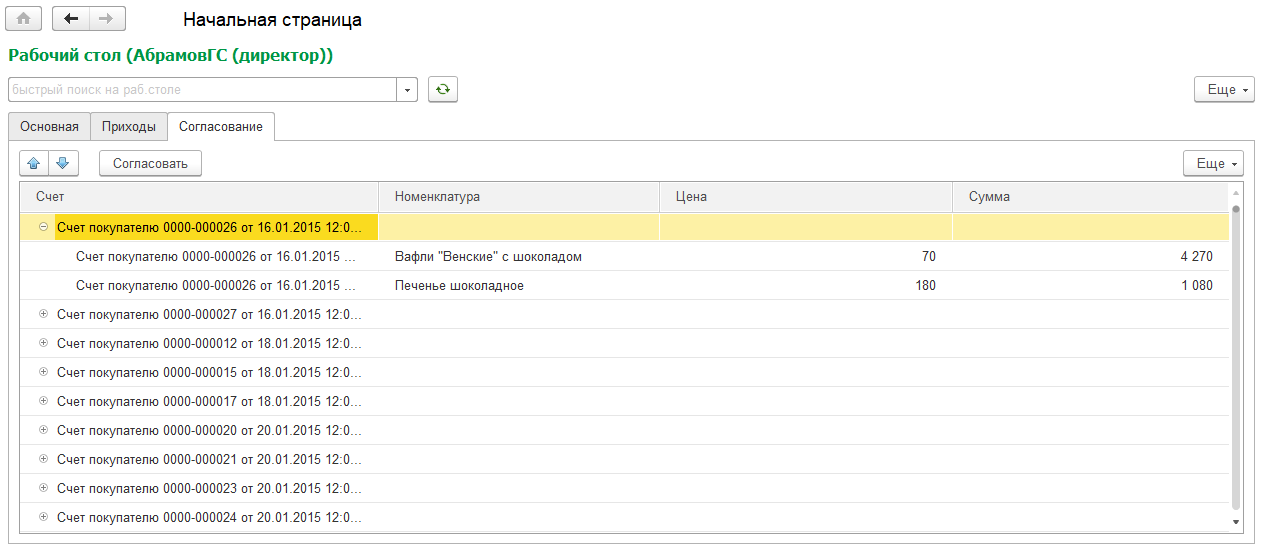Viewport: 1261px width, 549px height.
Task: Select the sum cell 1 080
Action: pyautogui.click(x=1090, y=286)
